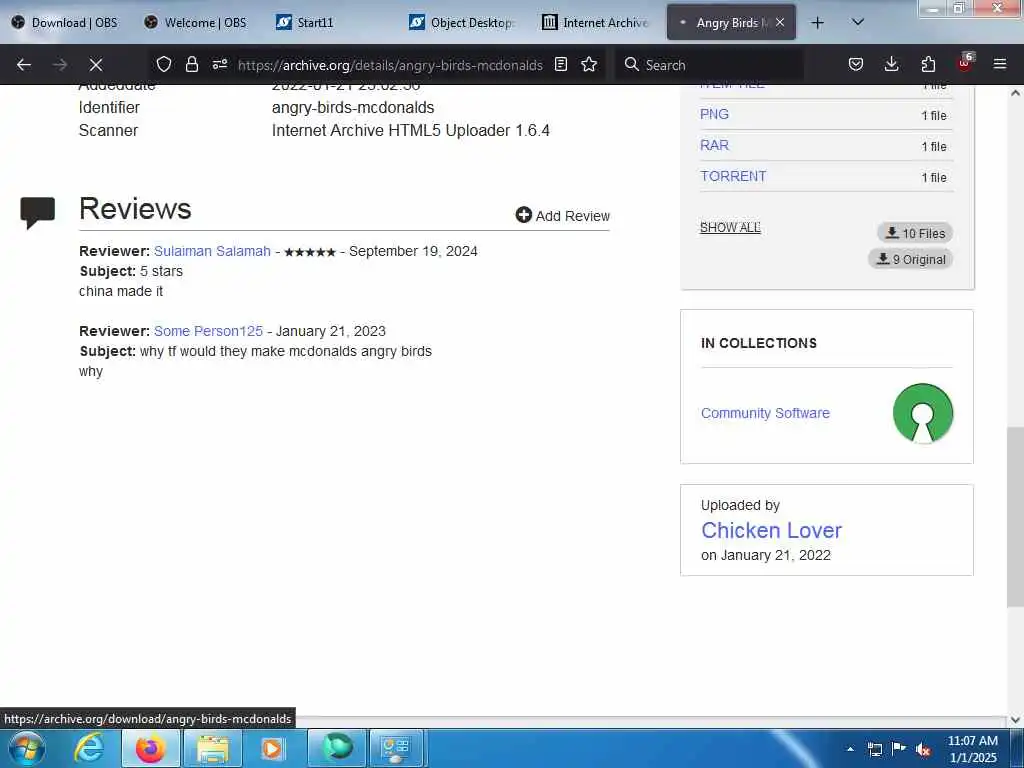
Task: Click SHOW ALL files
Action: tap(730, 227)
